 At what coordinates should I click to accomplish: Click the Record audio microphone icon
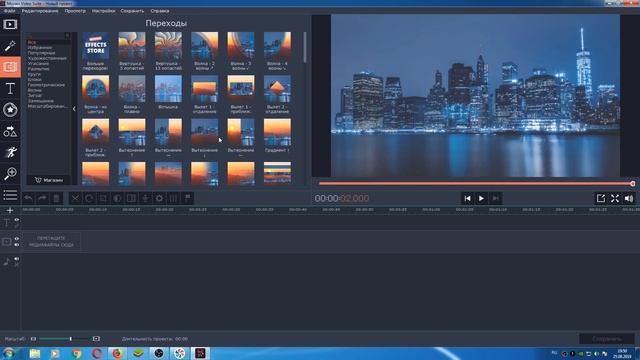[145, 198]
